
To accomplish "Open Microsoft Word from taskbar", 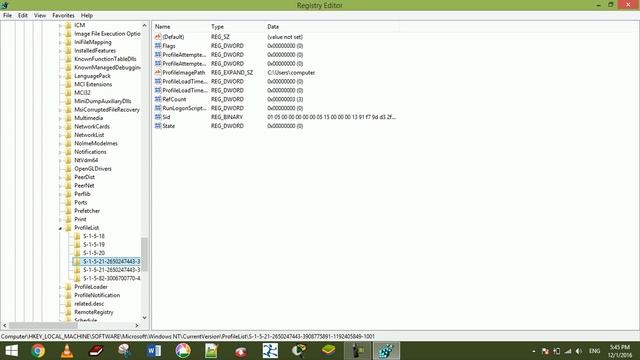I will [x=154, y=351].
